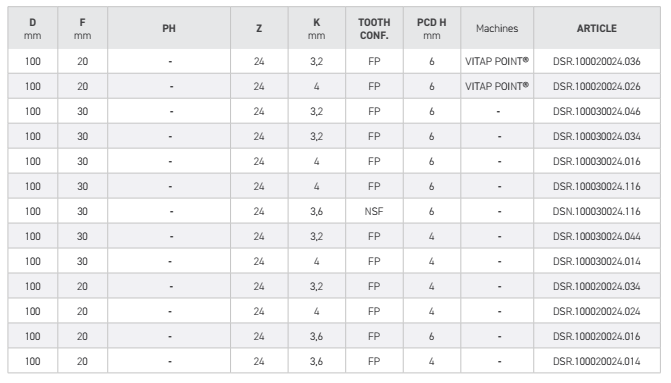Open article DSR.100030024.014
The image size is (671, 383).
click(597, 261)
